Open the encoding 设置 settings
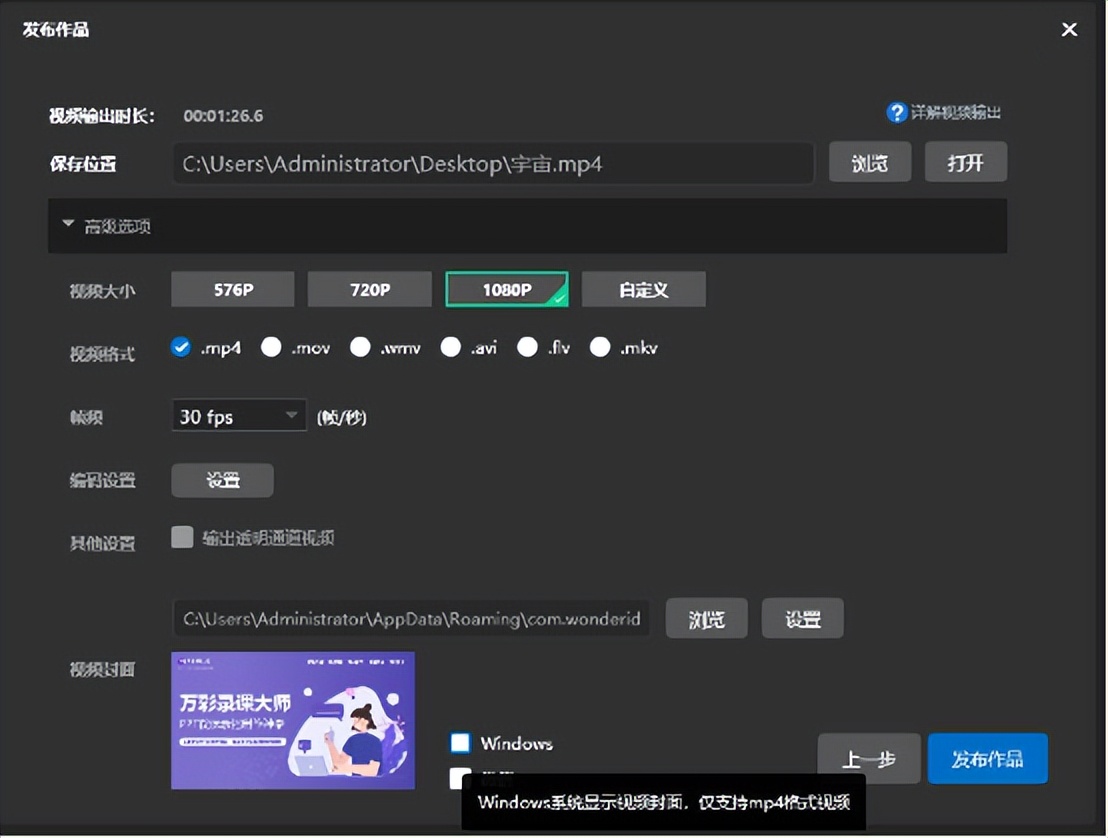The image size is (1108, 838). (222, 480)
